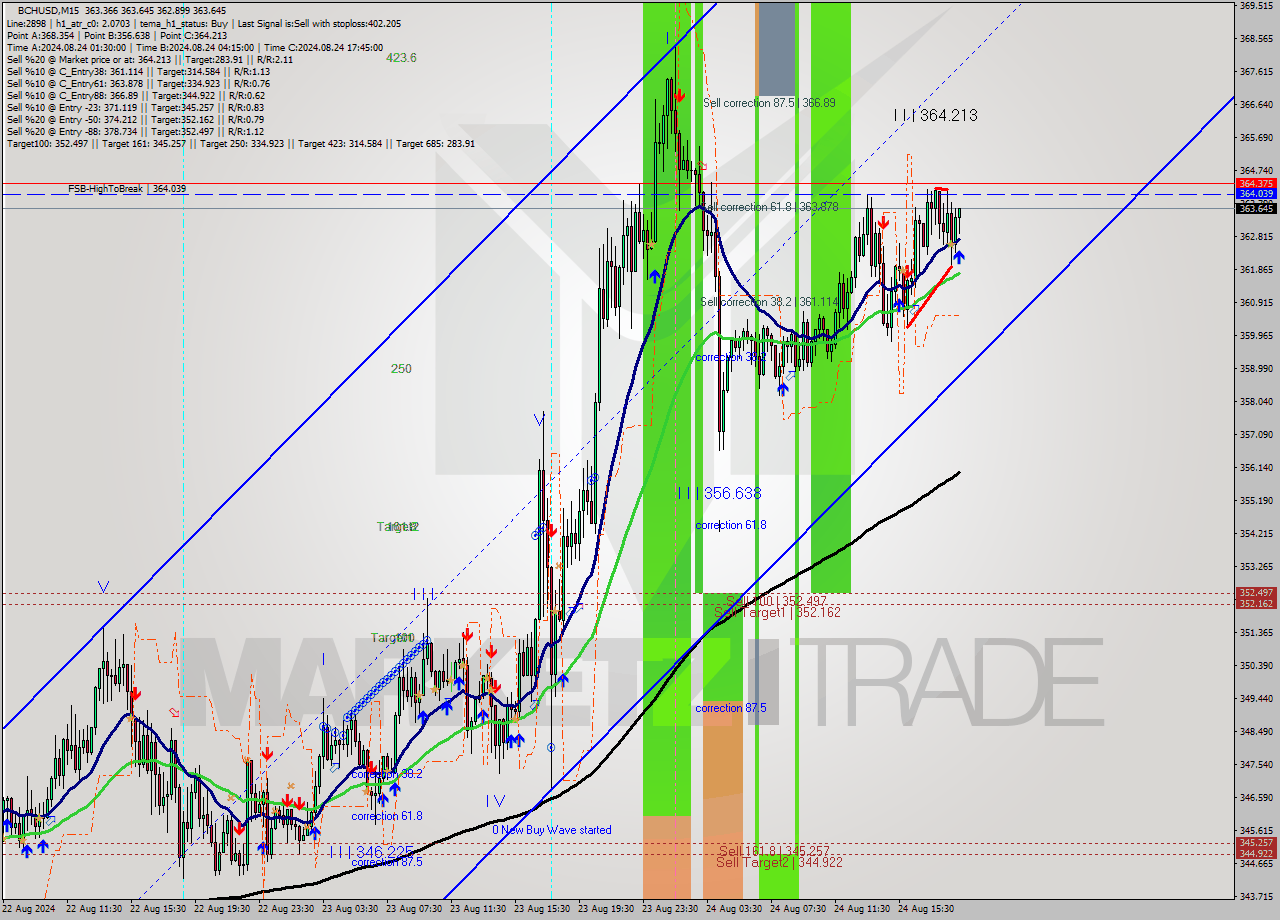Screen dimensions: 1280x920
Task: Click the black 363.645 current price tag
Action: coord(1256,208)
